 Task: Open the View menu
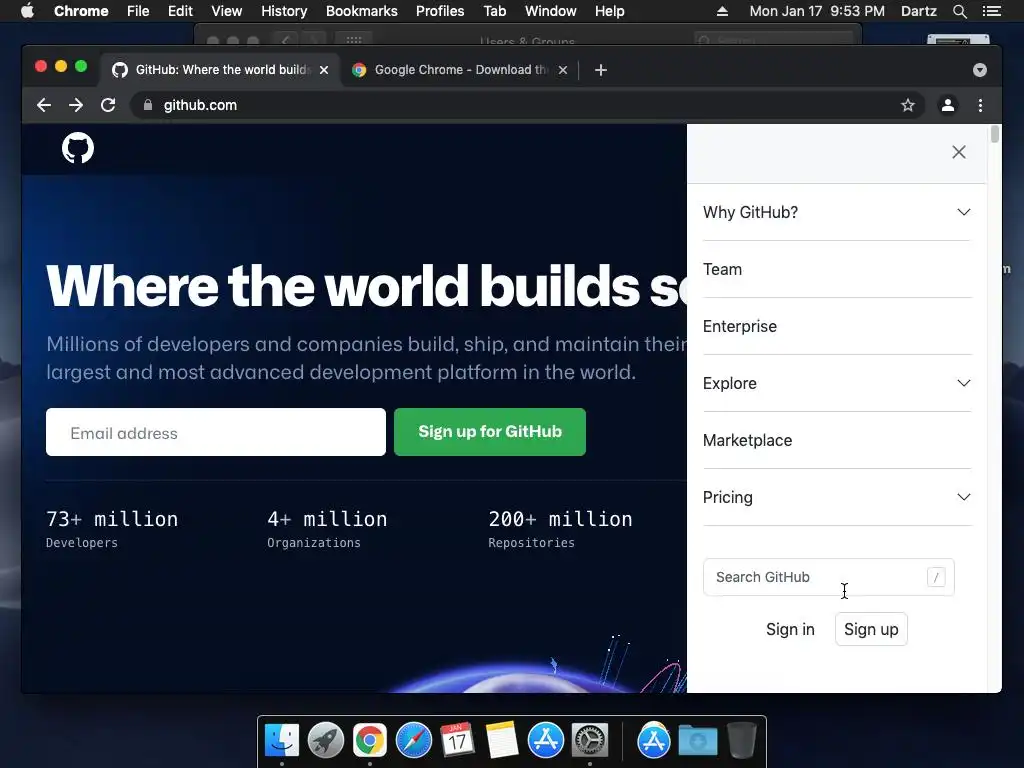227,11
